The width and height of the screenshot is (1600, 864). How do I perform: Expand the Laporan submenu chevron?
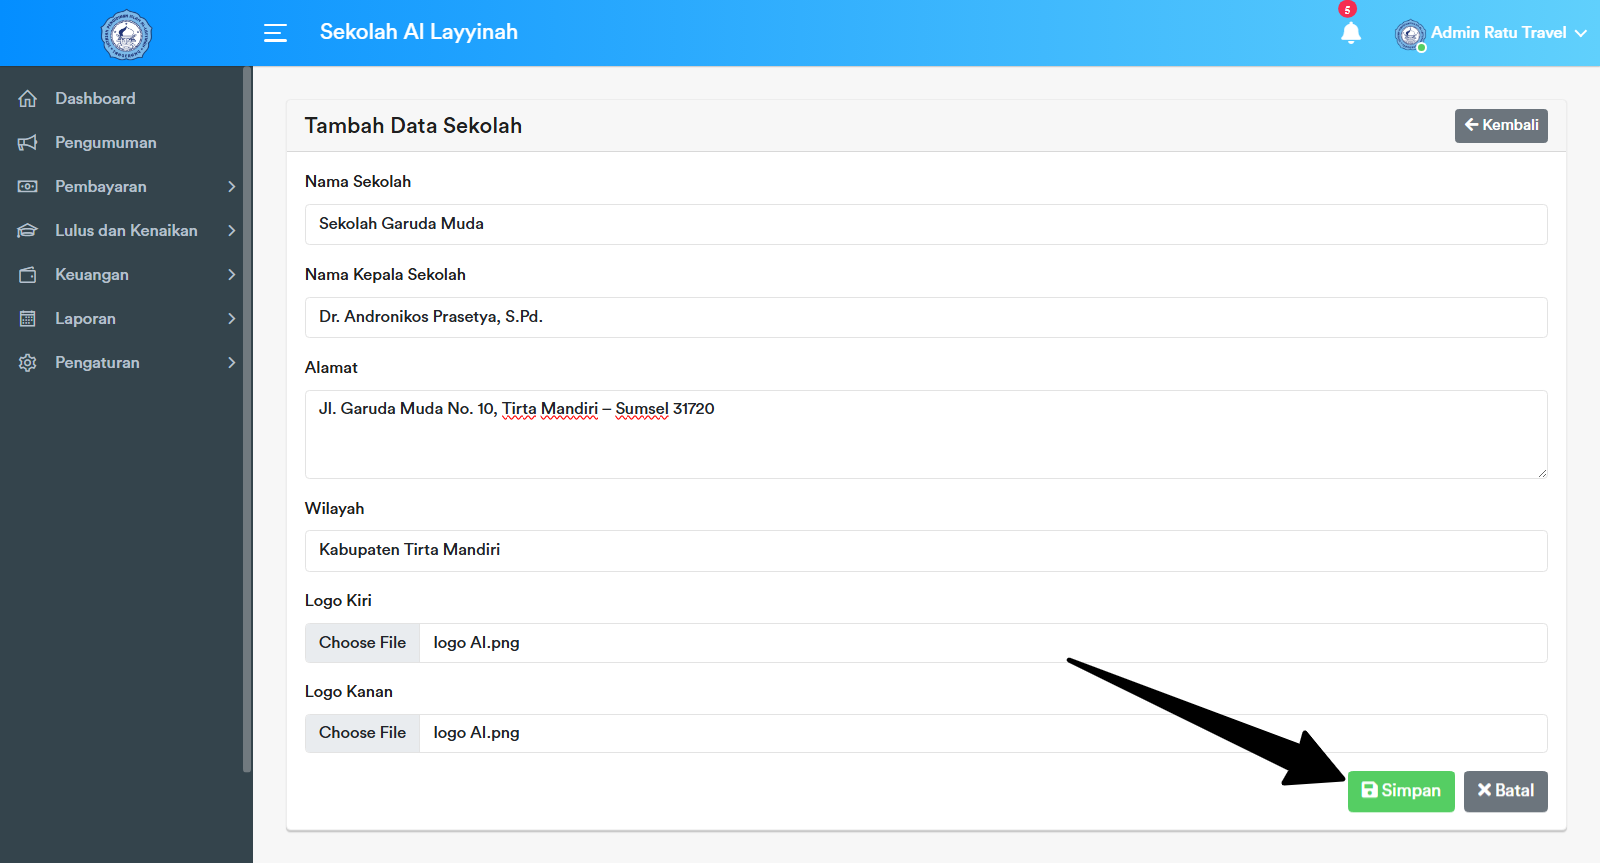pyautogui.click(x=231, y=319)
